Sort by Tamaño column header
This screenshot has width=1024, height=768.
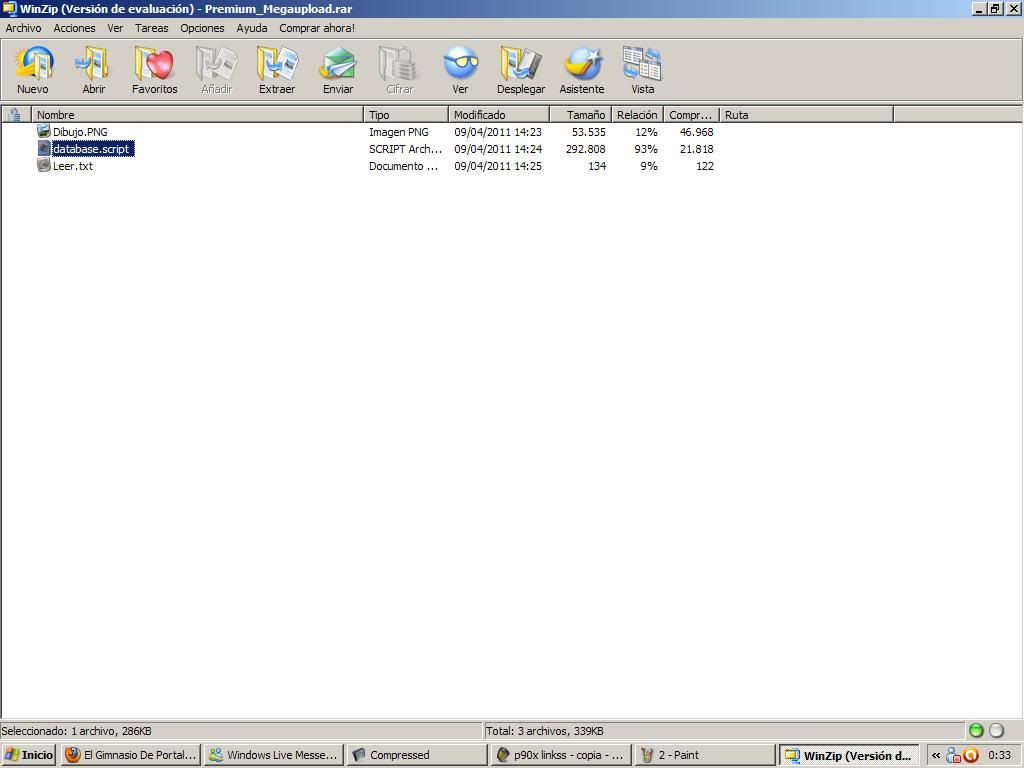(580, 115)
